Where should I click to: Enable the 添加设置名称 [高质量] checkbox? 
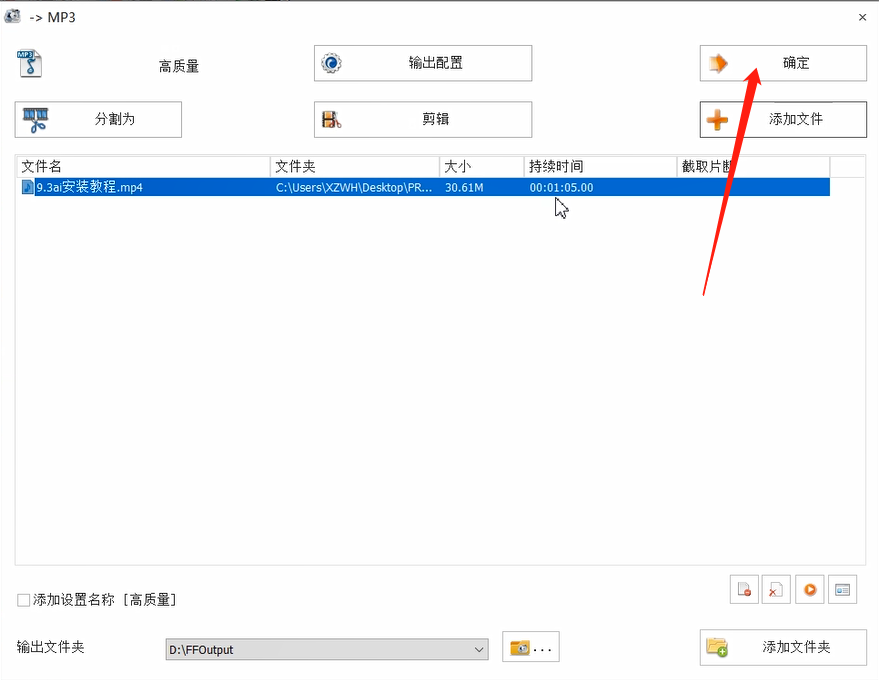22,599
